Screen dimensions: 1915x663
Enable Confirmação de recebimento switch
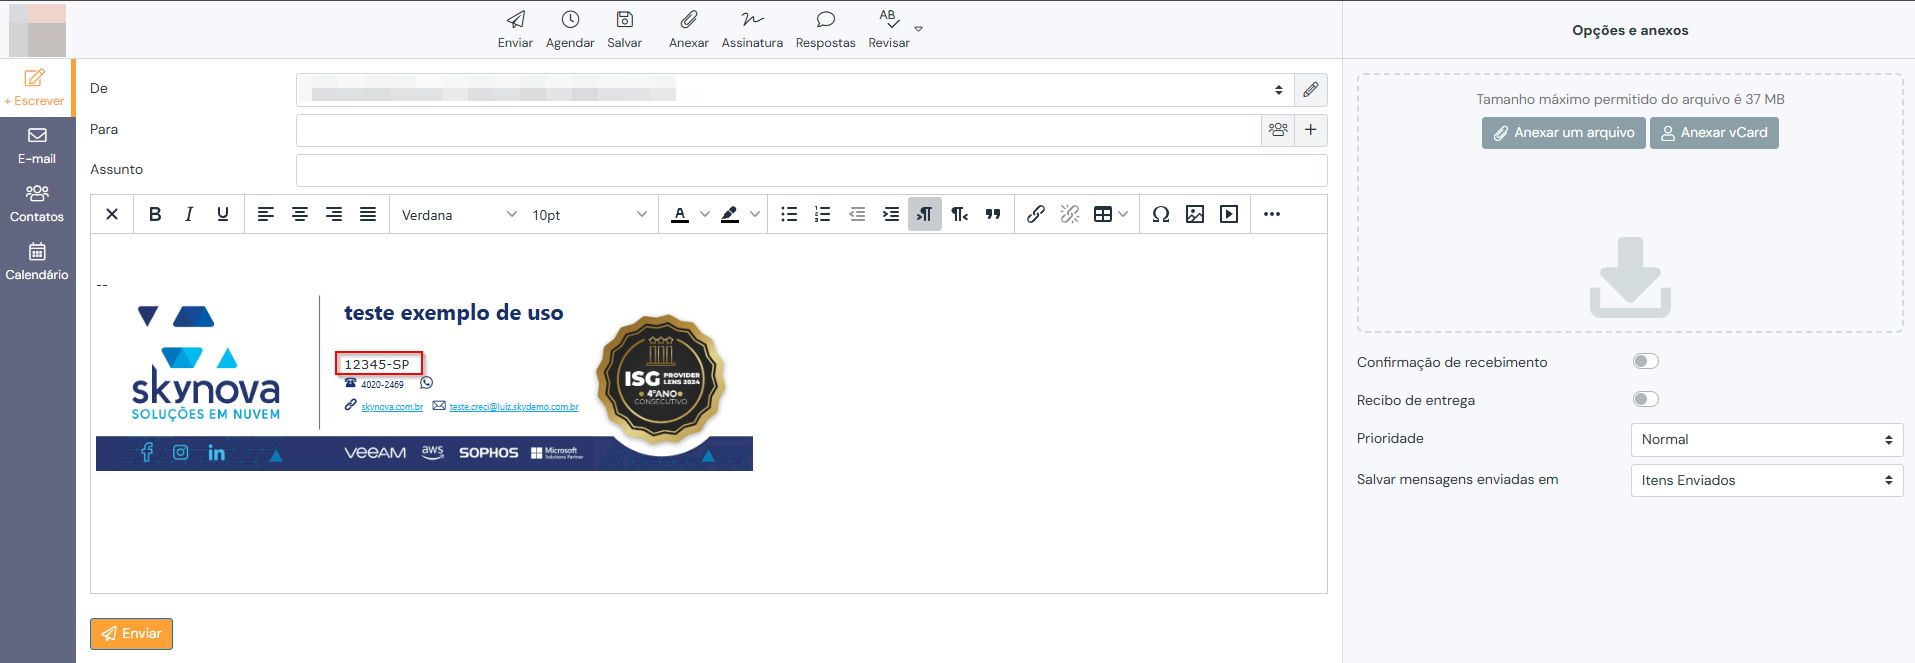click(x=1645, y=361)
